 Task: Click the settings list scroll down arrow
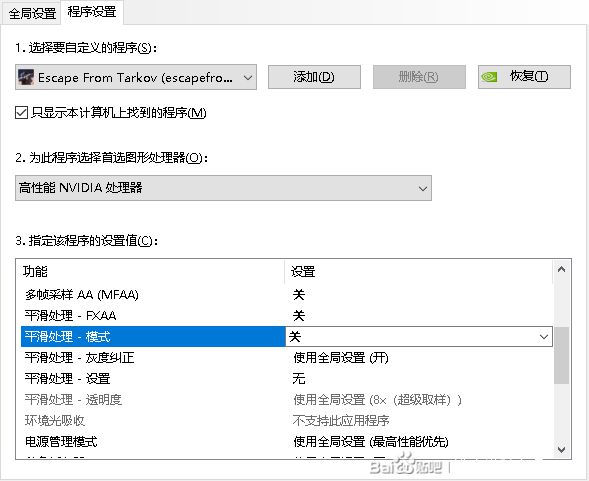[562, 449]
